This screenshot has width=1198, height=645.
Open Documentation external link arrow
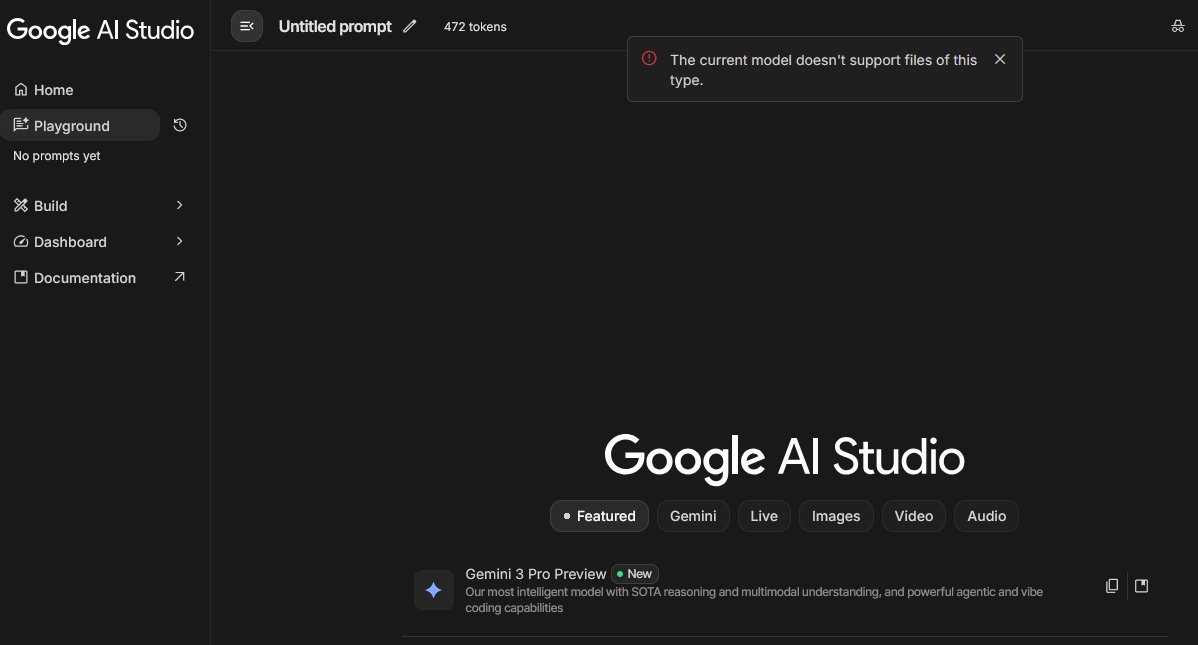pyautogui.click(x=180, y=277)
